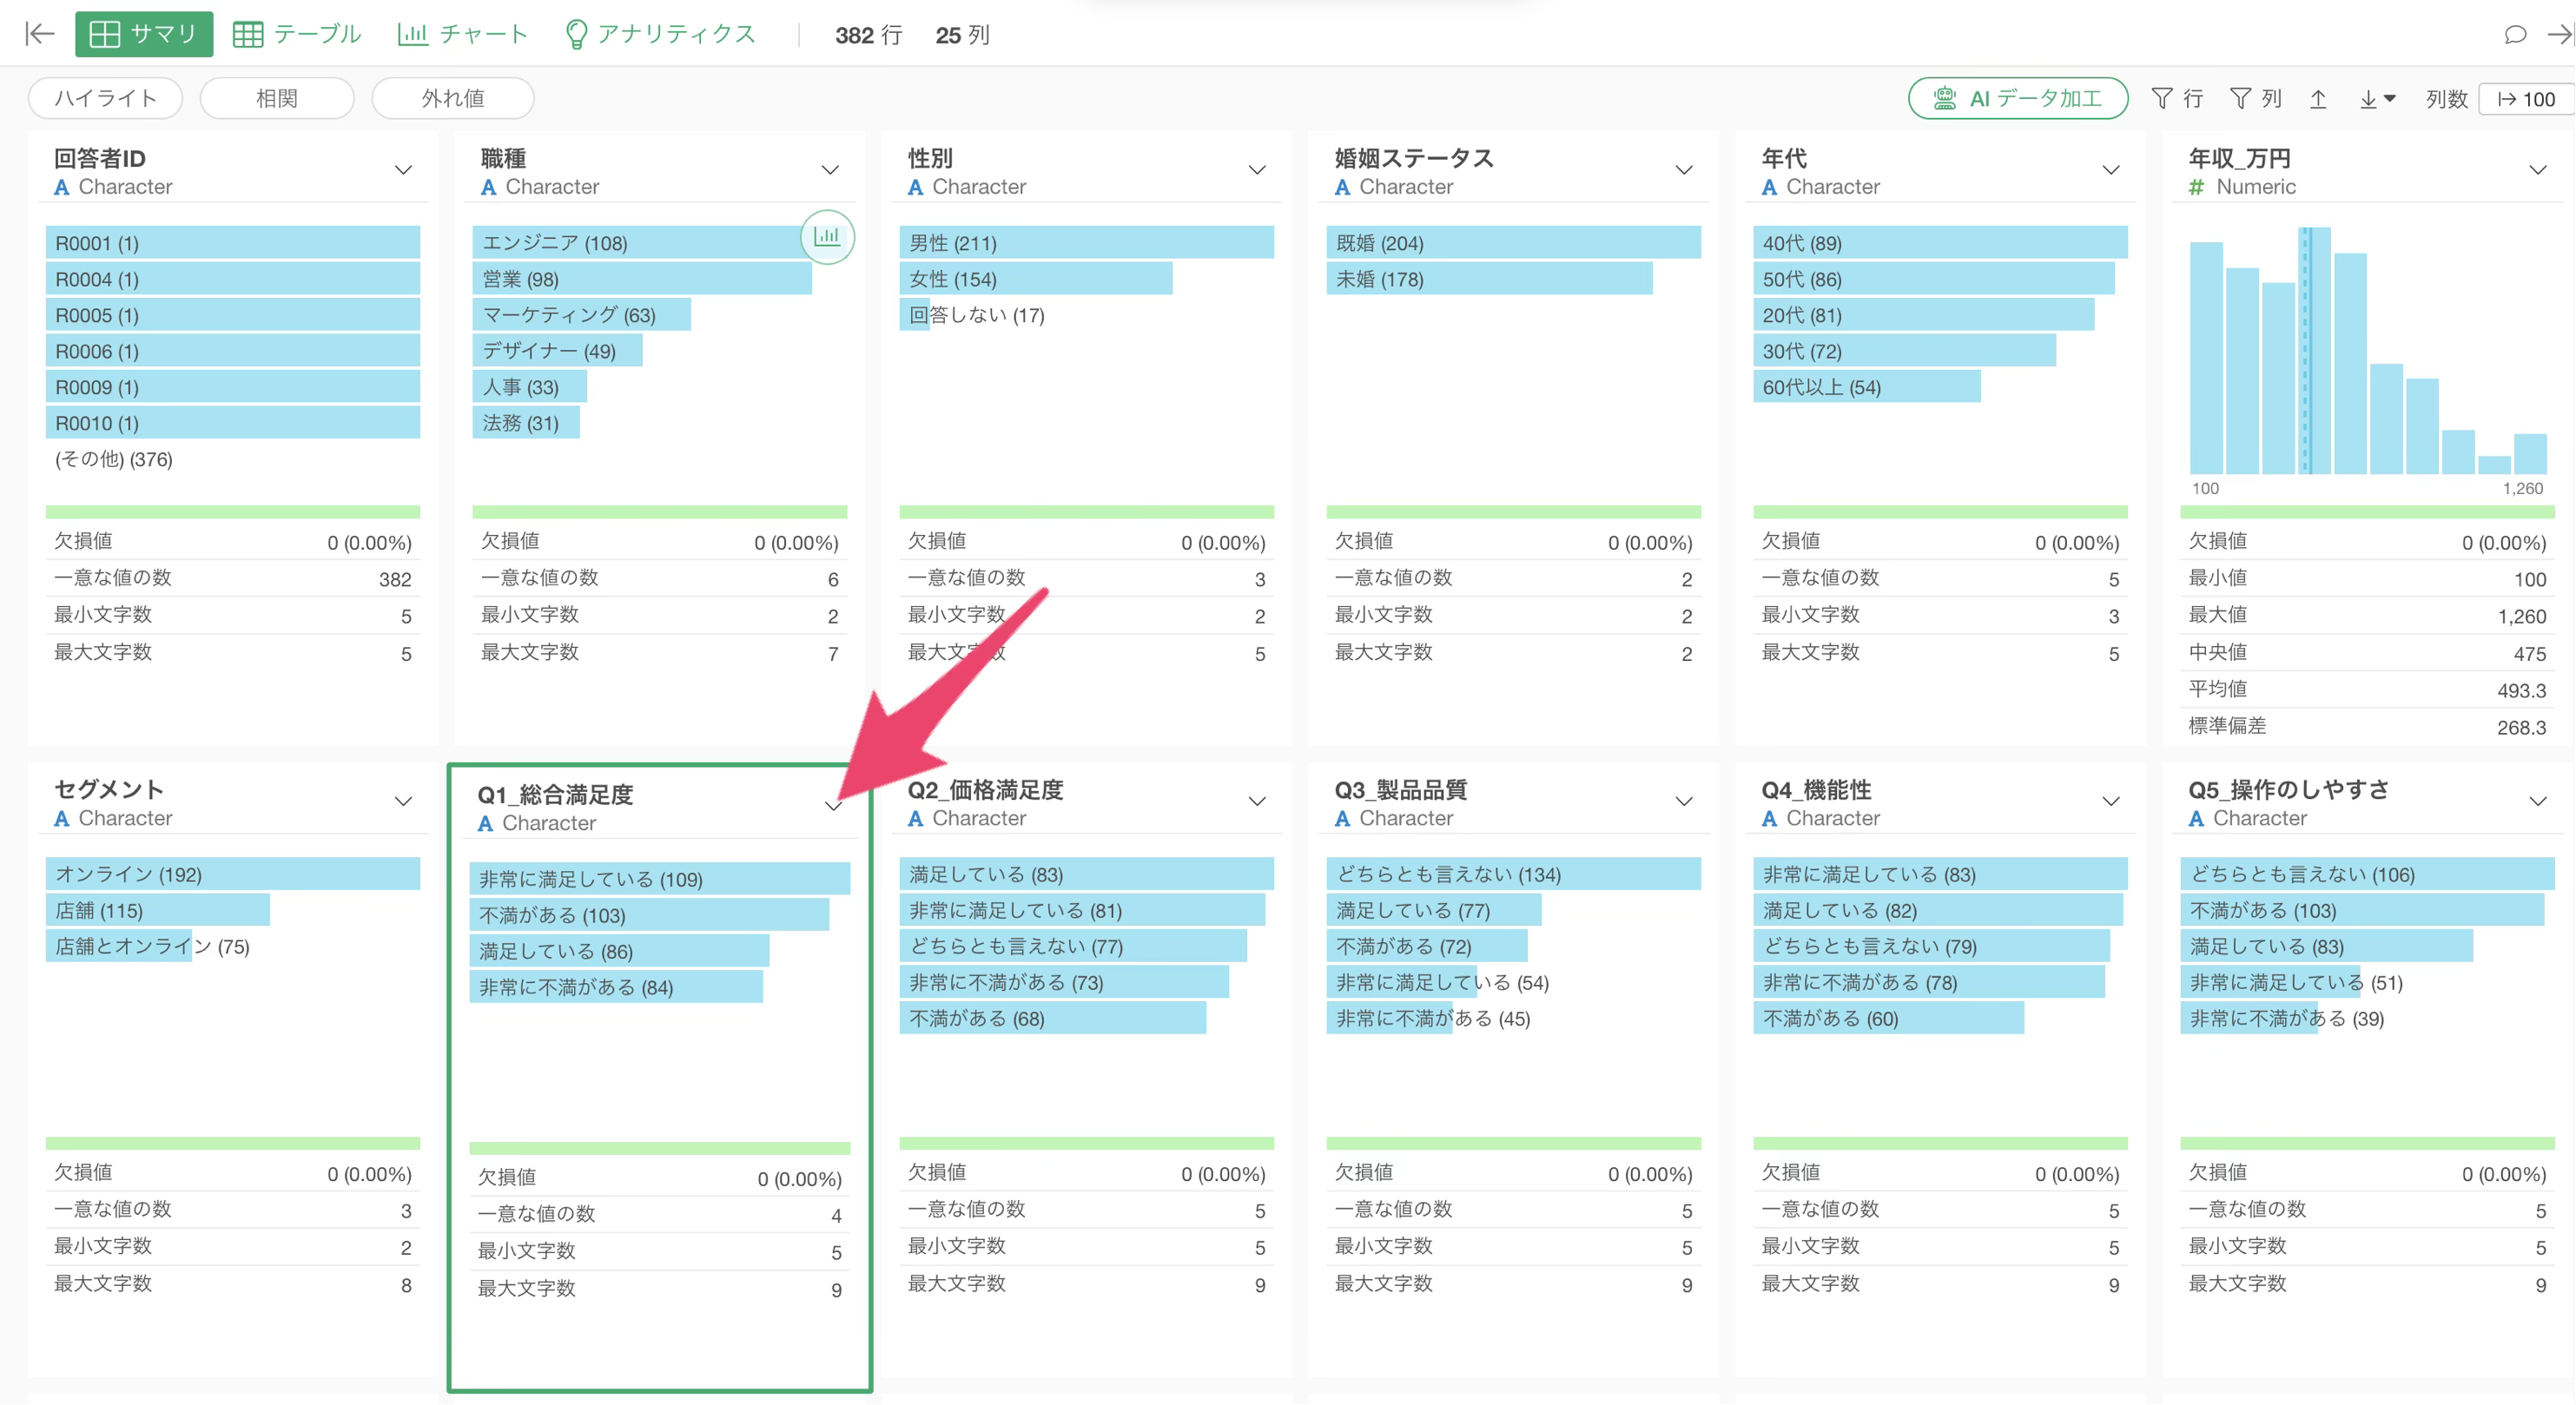Open the チャート view
The width and height of the screenshot is (2576, 1405).
click(x=462, y=34)
